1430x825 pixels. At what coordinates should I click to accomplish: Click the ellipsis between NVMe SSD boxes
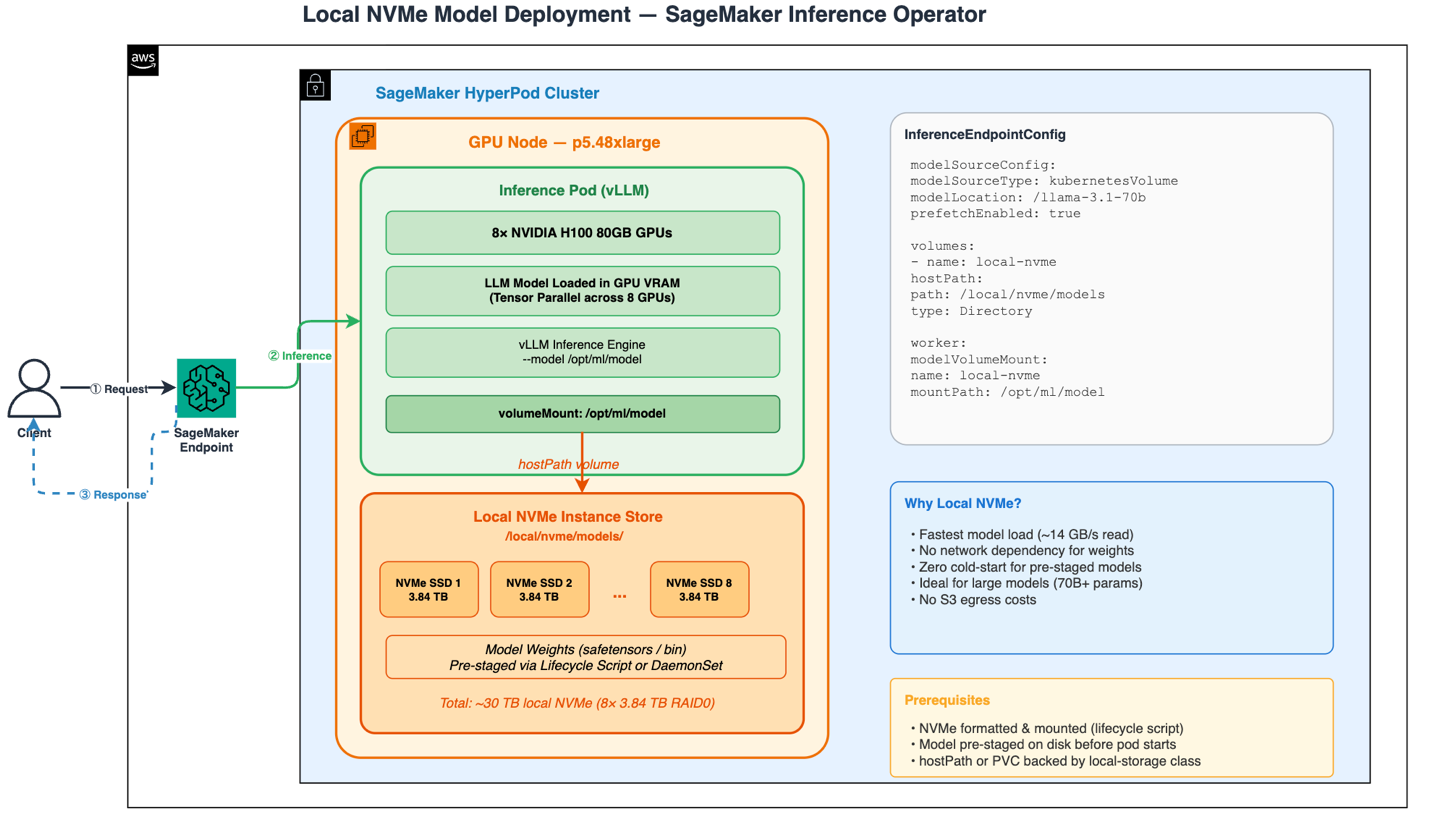(x=619, y=596)
